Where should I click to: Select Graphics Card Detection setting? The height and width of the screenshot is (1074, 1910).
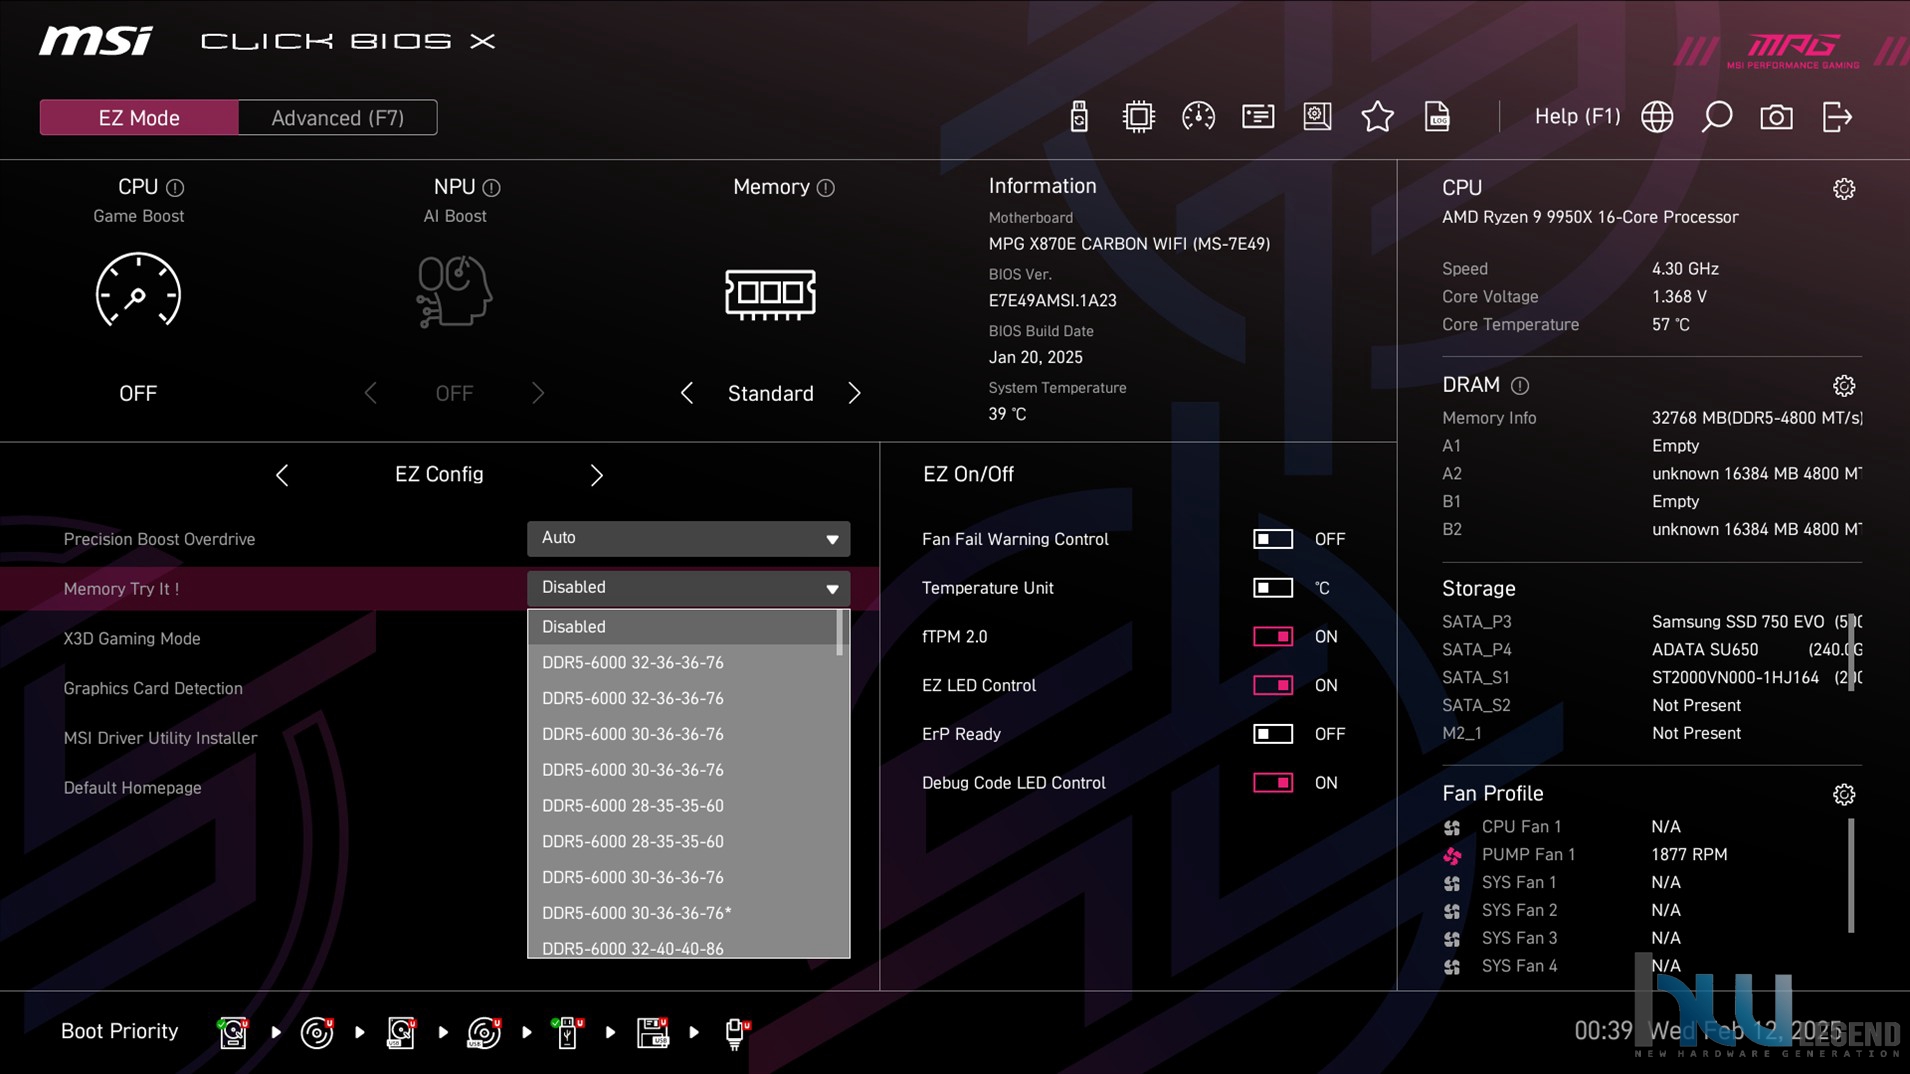[153, 688]
